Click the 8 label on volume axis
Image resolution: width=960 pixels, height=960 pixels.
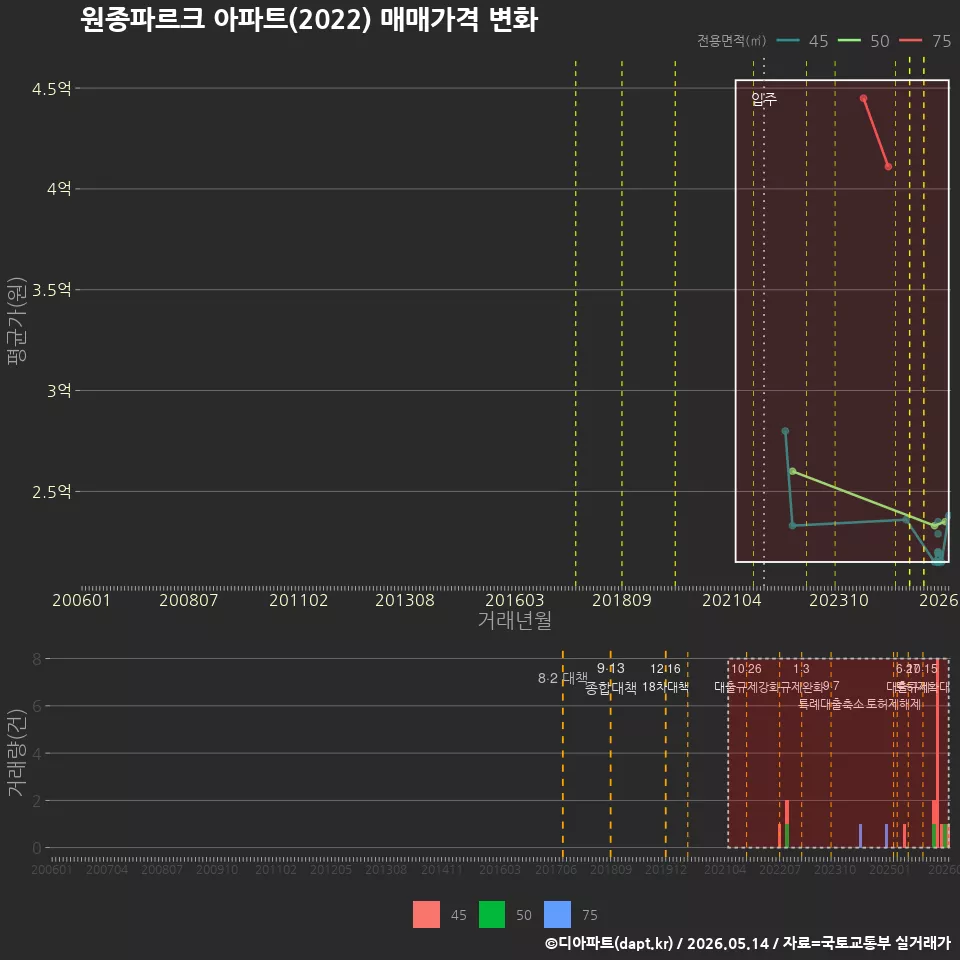coord(37,659)
